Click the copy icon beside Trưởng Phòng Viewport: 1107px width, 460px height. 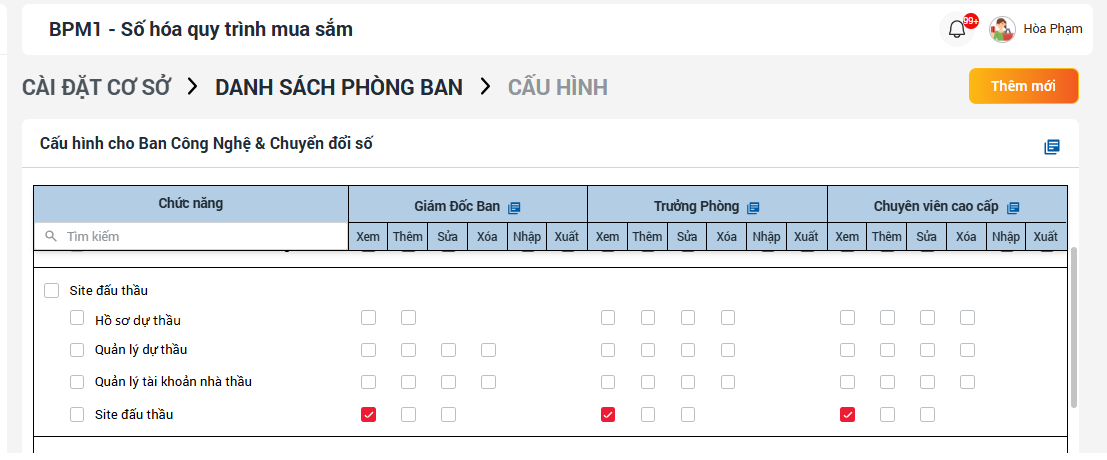click(753, 207)
